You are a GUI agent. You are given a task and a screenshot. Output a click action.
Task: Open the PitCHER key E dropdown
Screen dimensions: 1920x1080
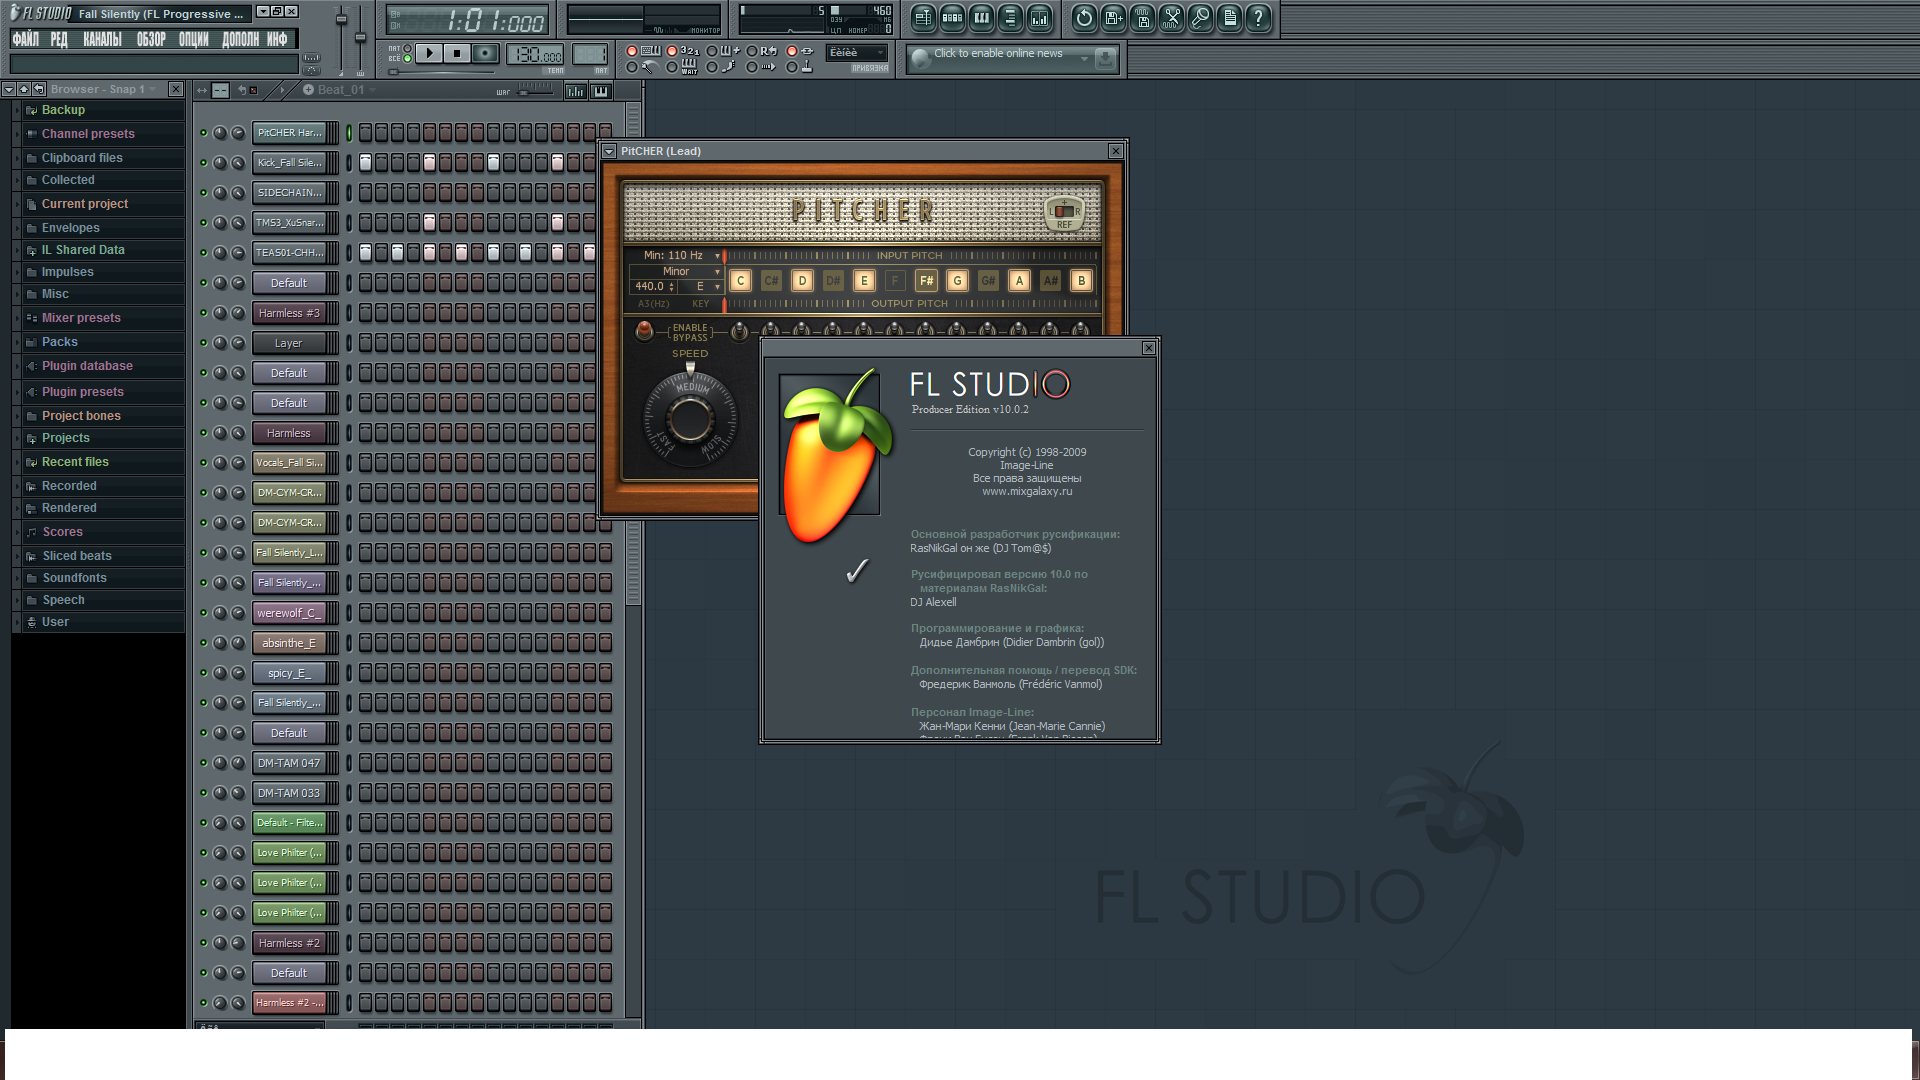click(x=702, y=287)
